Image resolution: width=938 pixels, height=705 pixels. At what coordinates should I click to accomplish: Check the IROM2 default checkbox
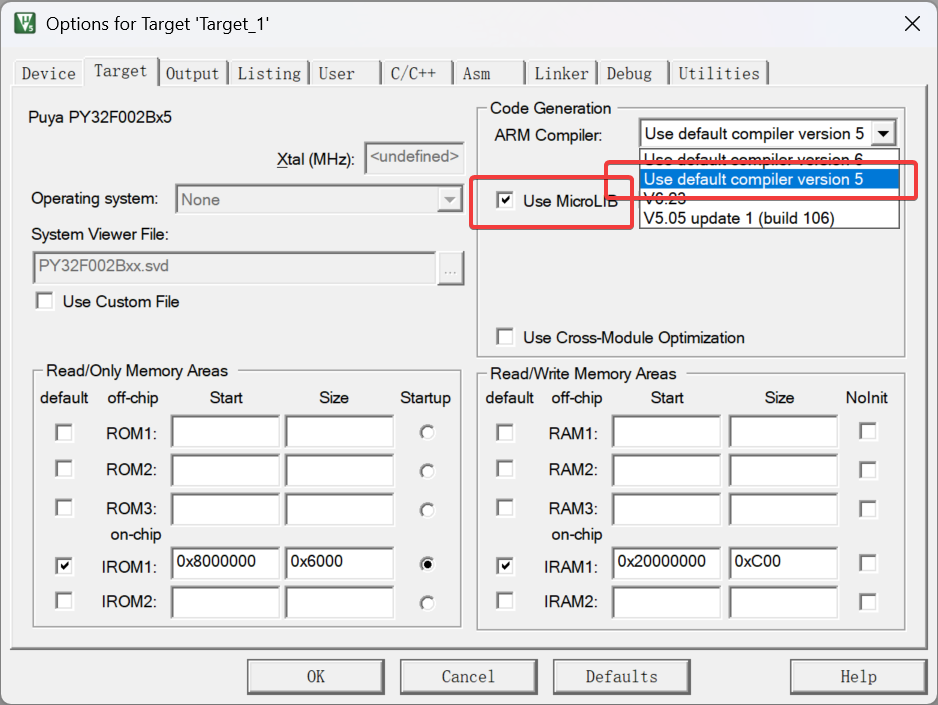(64, 600)
